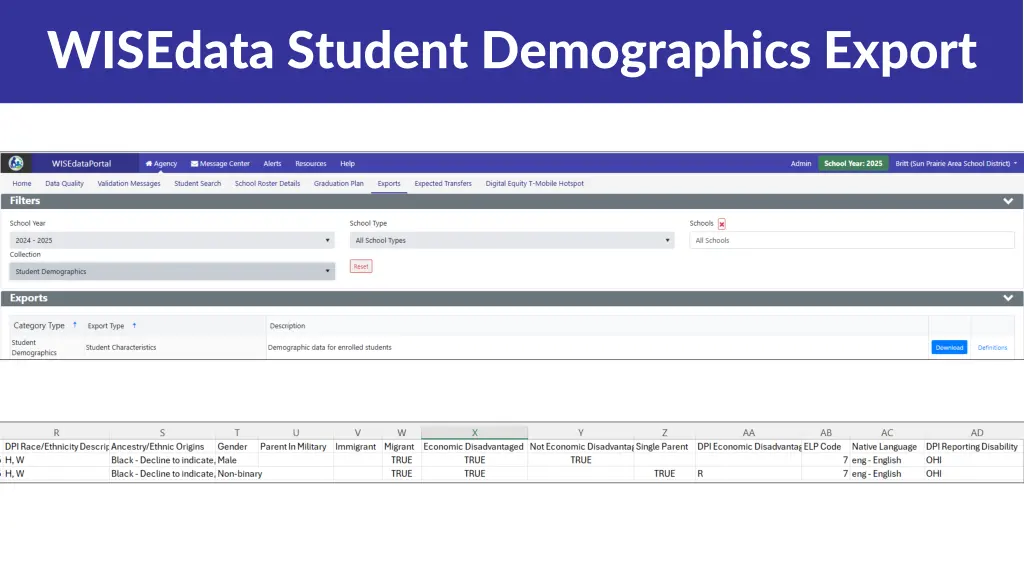Viewport: 1024px width, 576px height.
Task: Click the DPI logo icon in portal header
Action: pos(16,163)
